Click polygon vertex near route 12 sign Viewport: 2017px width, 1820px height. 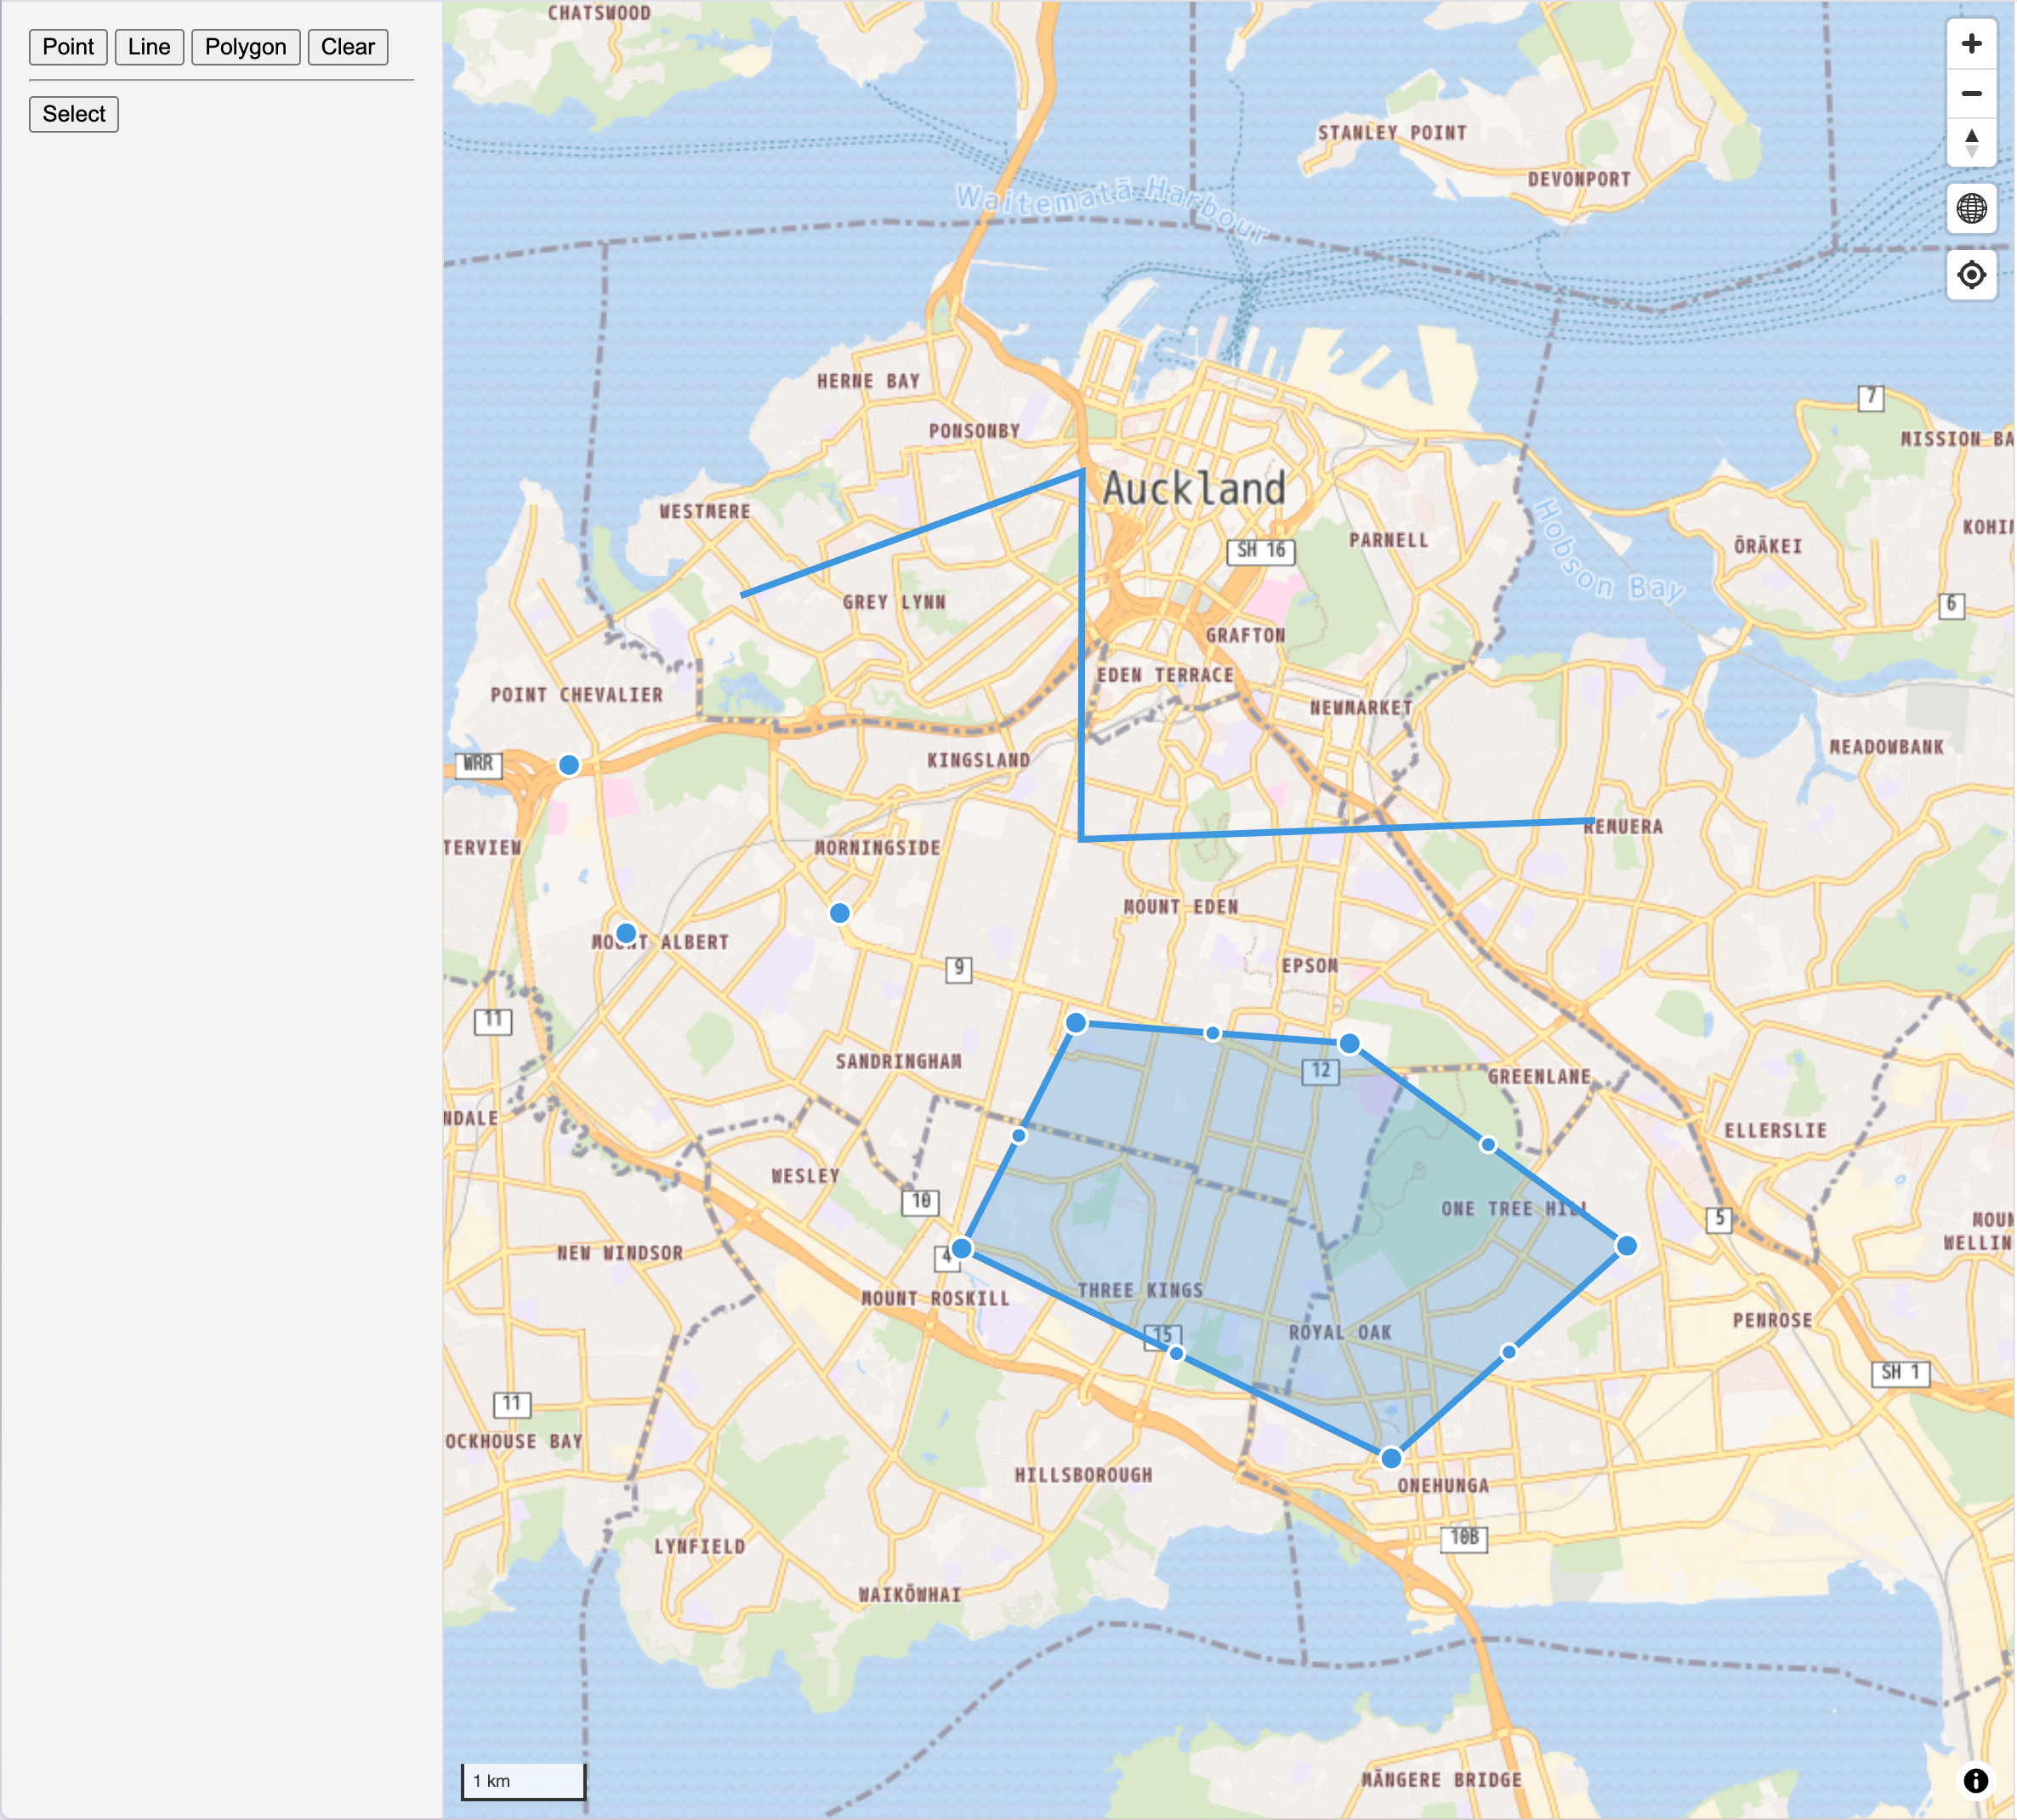point(1349,1044)
